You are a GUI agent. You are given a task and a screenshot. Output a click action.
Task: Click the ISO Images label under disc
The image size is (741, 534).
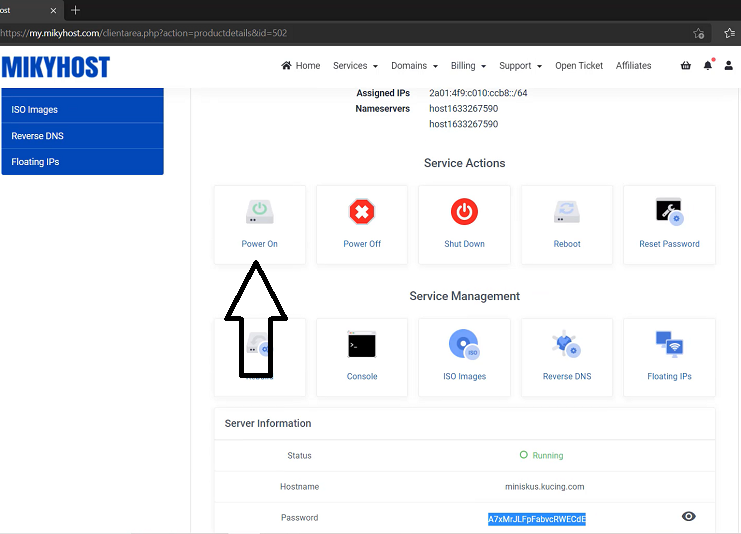pyautogui.click(x=464, y=376)
